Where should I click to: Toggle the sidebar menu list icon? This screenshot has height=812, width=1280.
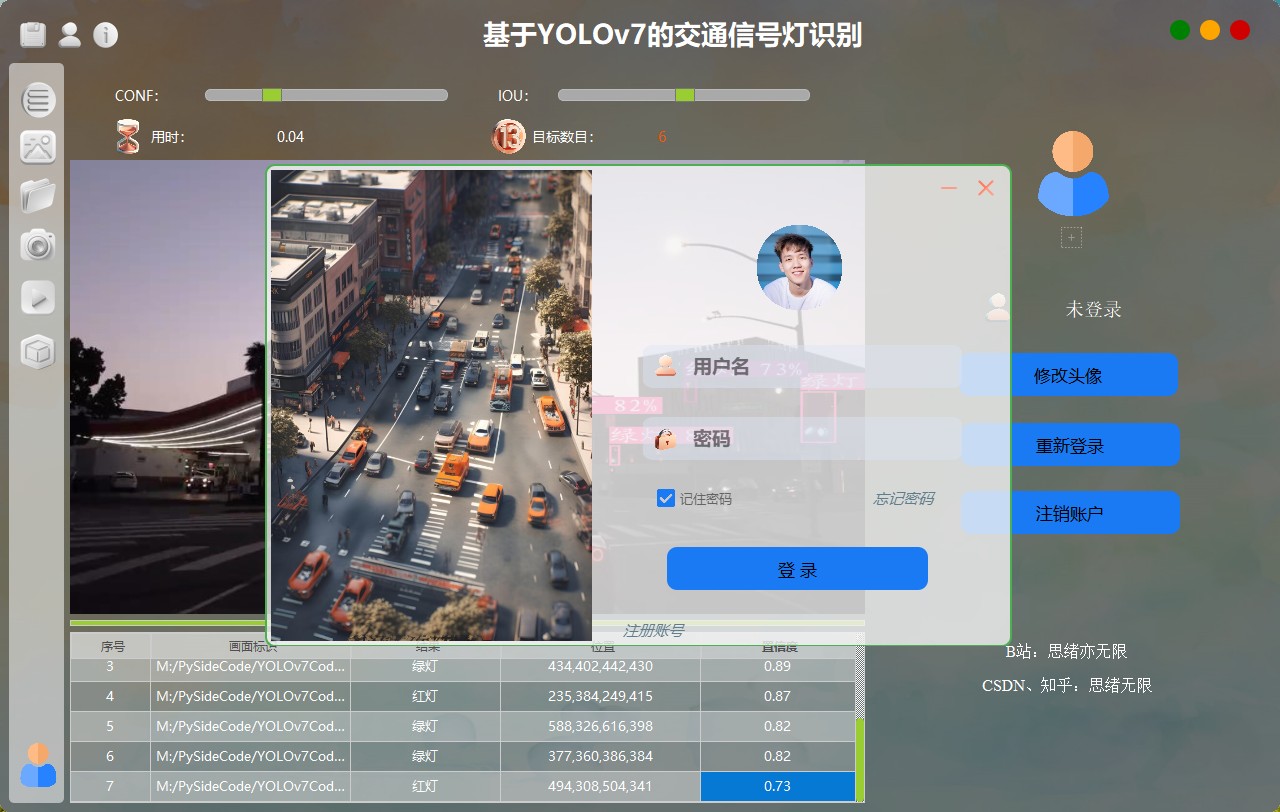[x=38, y=99]
